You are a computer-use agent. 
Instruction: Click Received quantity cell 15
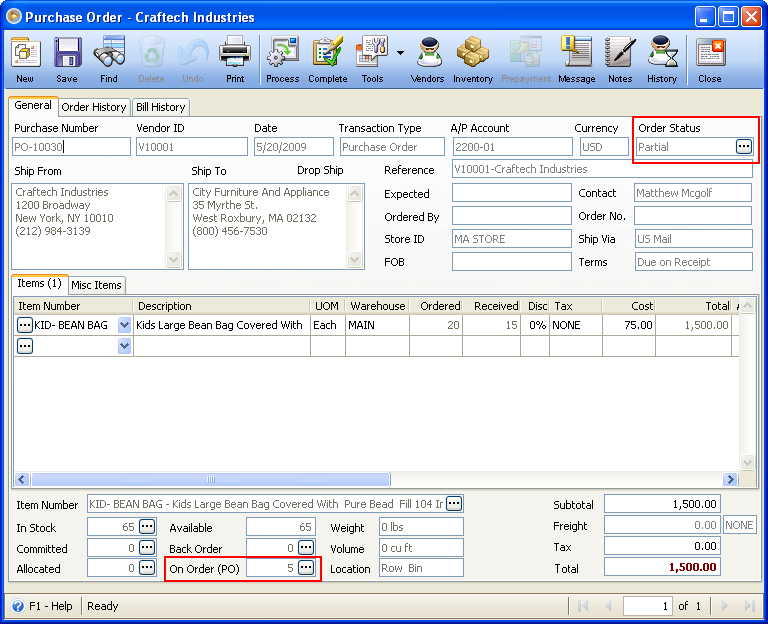tap(491, 325)
